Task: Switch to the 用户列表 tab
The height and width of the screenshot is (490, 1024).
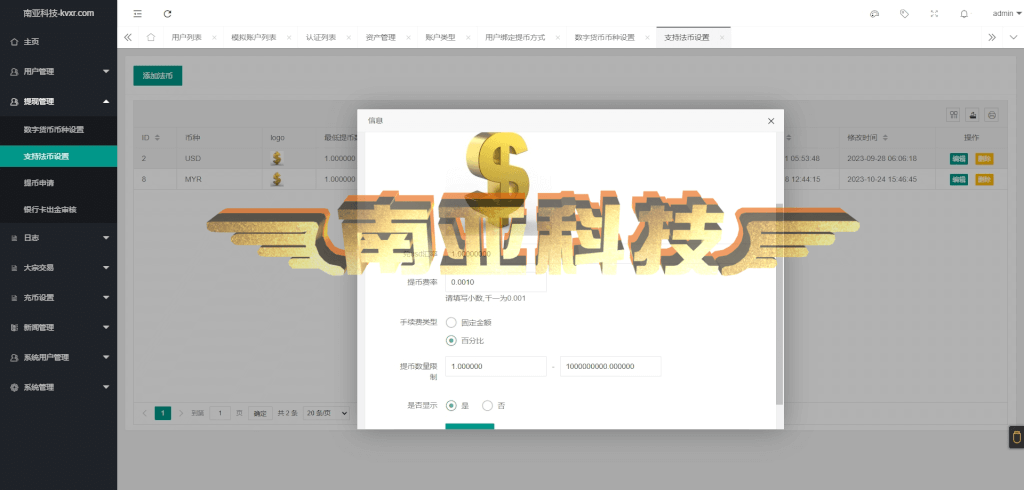Action: click(187, 38)
